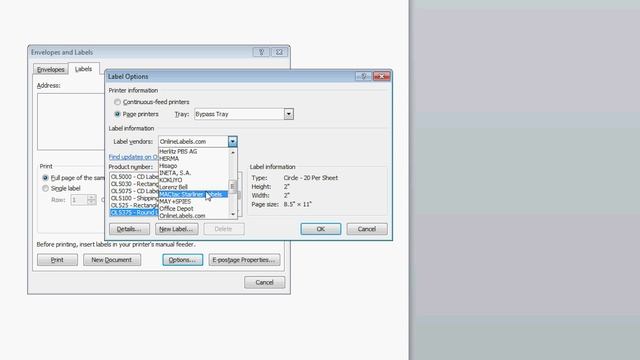
Task: Collapse the Label vendors dropdown arrow
Action: coord(232,142)
